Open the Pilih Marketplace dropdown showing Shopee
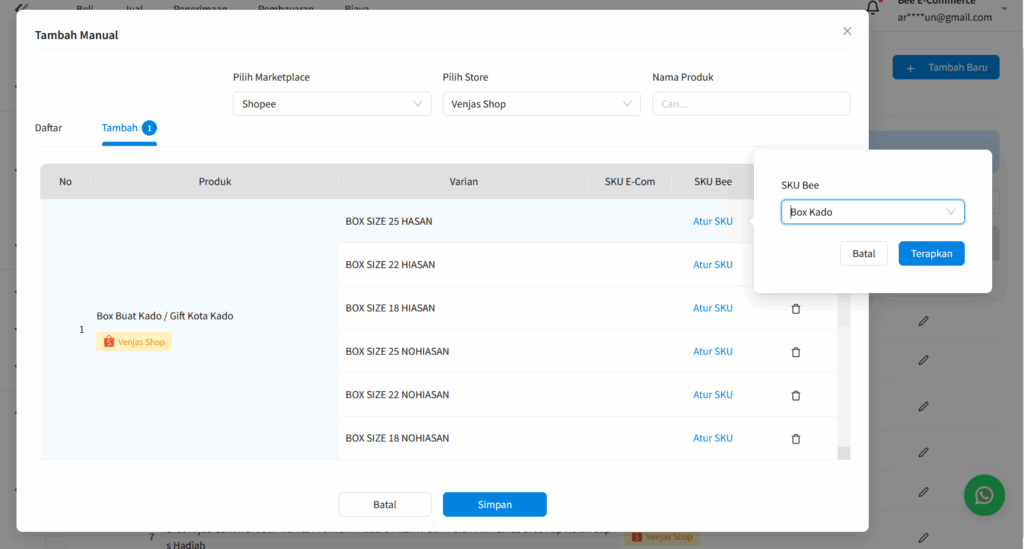The height and width of the screenshot is (549, 1024). point(332,104)
